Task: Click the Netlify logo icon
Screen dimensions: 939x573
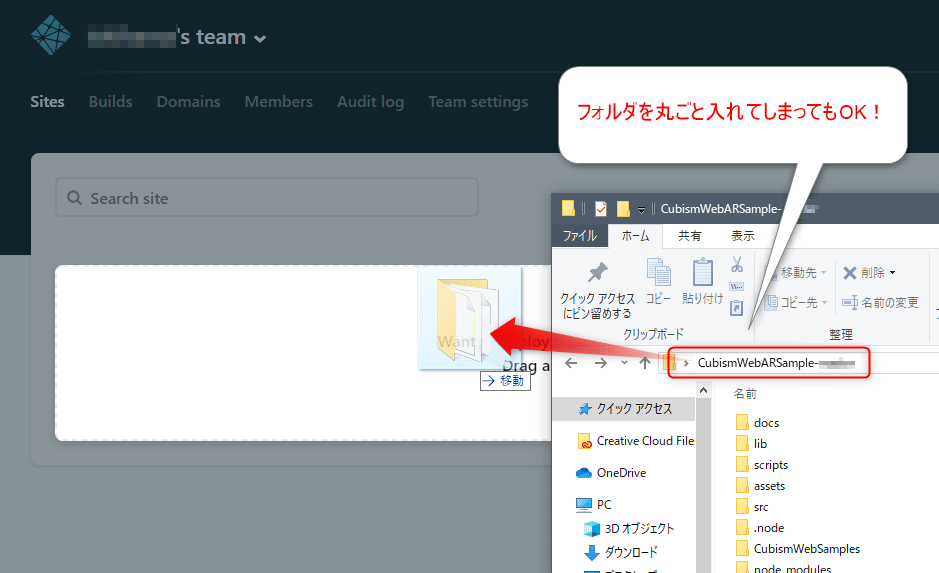Action: pyautogui.click(x=51, y=35)
